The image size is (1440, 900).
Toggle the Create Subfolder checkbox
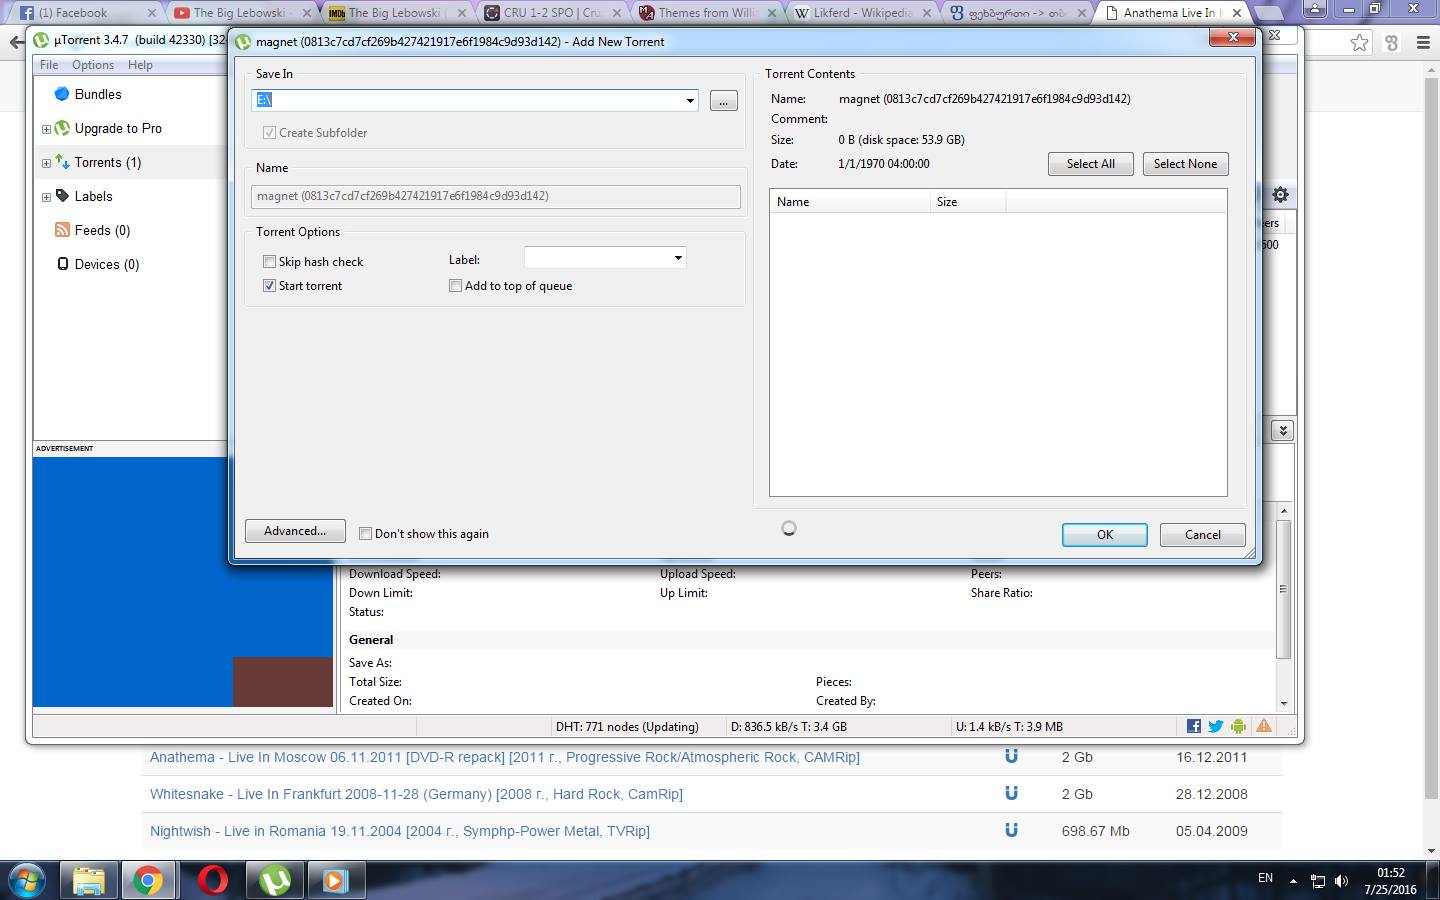[x=269, y=132]
